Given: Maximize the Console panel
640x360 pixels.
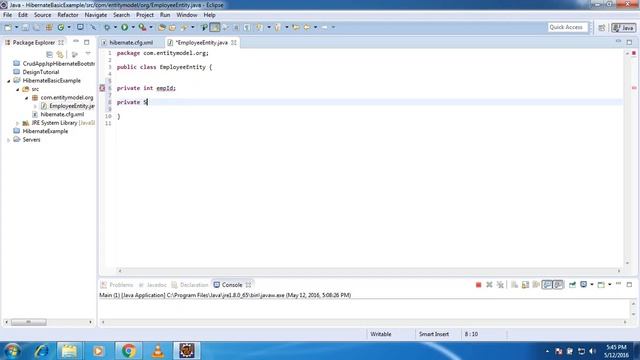Looking at the screenshot, I should tap(629, 284).
